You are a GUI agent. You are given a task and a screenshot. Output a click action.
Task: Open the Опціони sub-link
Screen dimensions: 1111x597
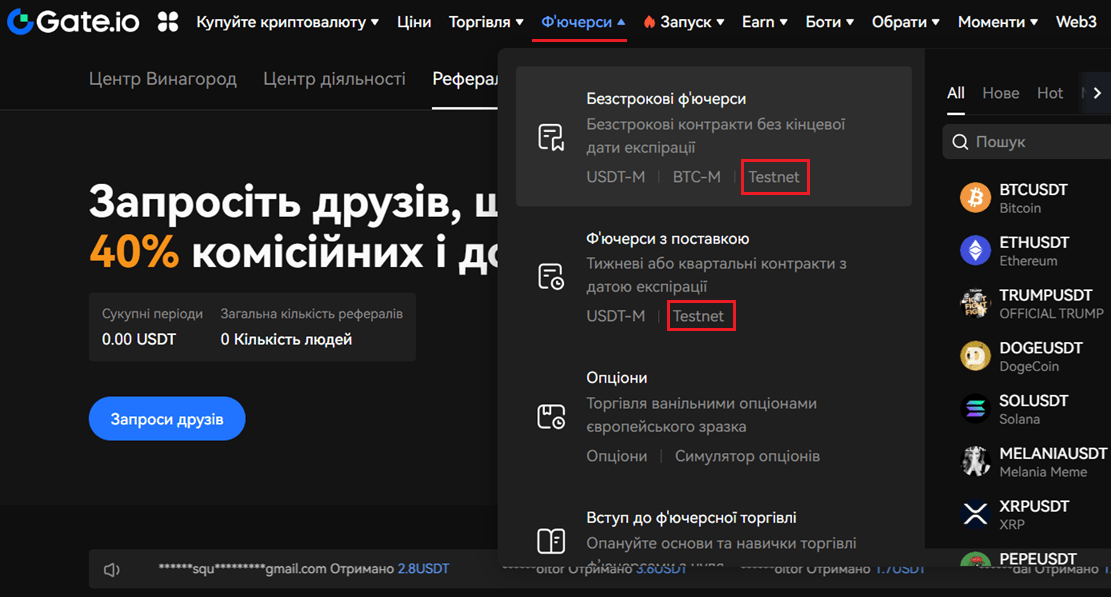(x=616, y=456)
